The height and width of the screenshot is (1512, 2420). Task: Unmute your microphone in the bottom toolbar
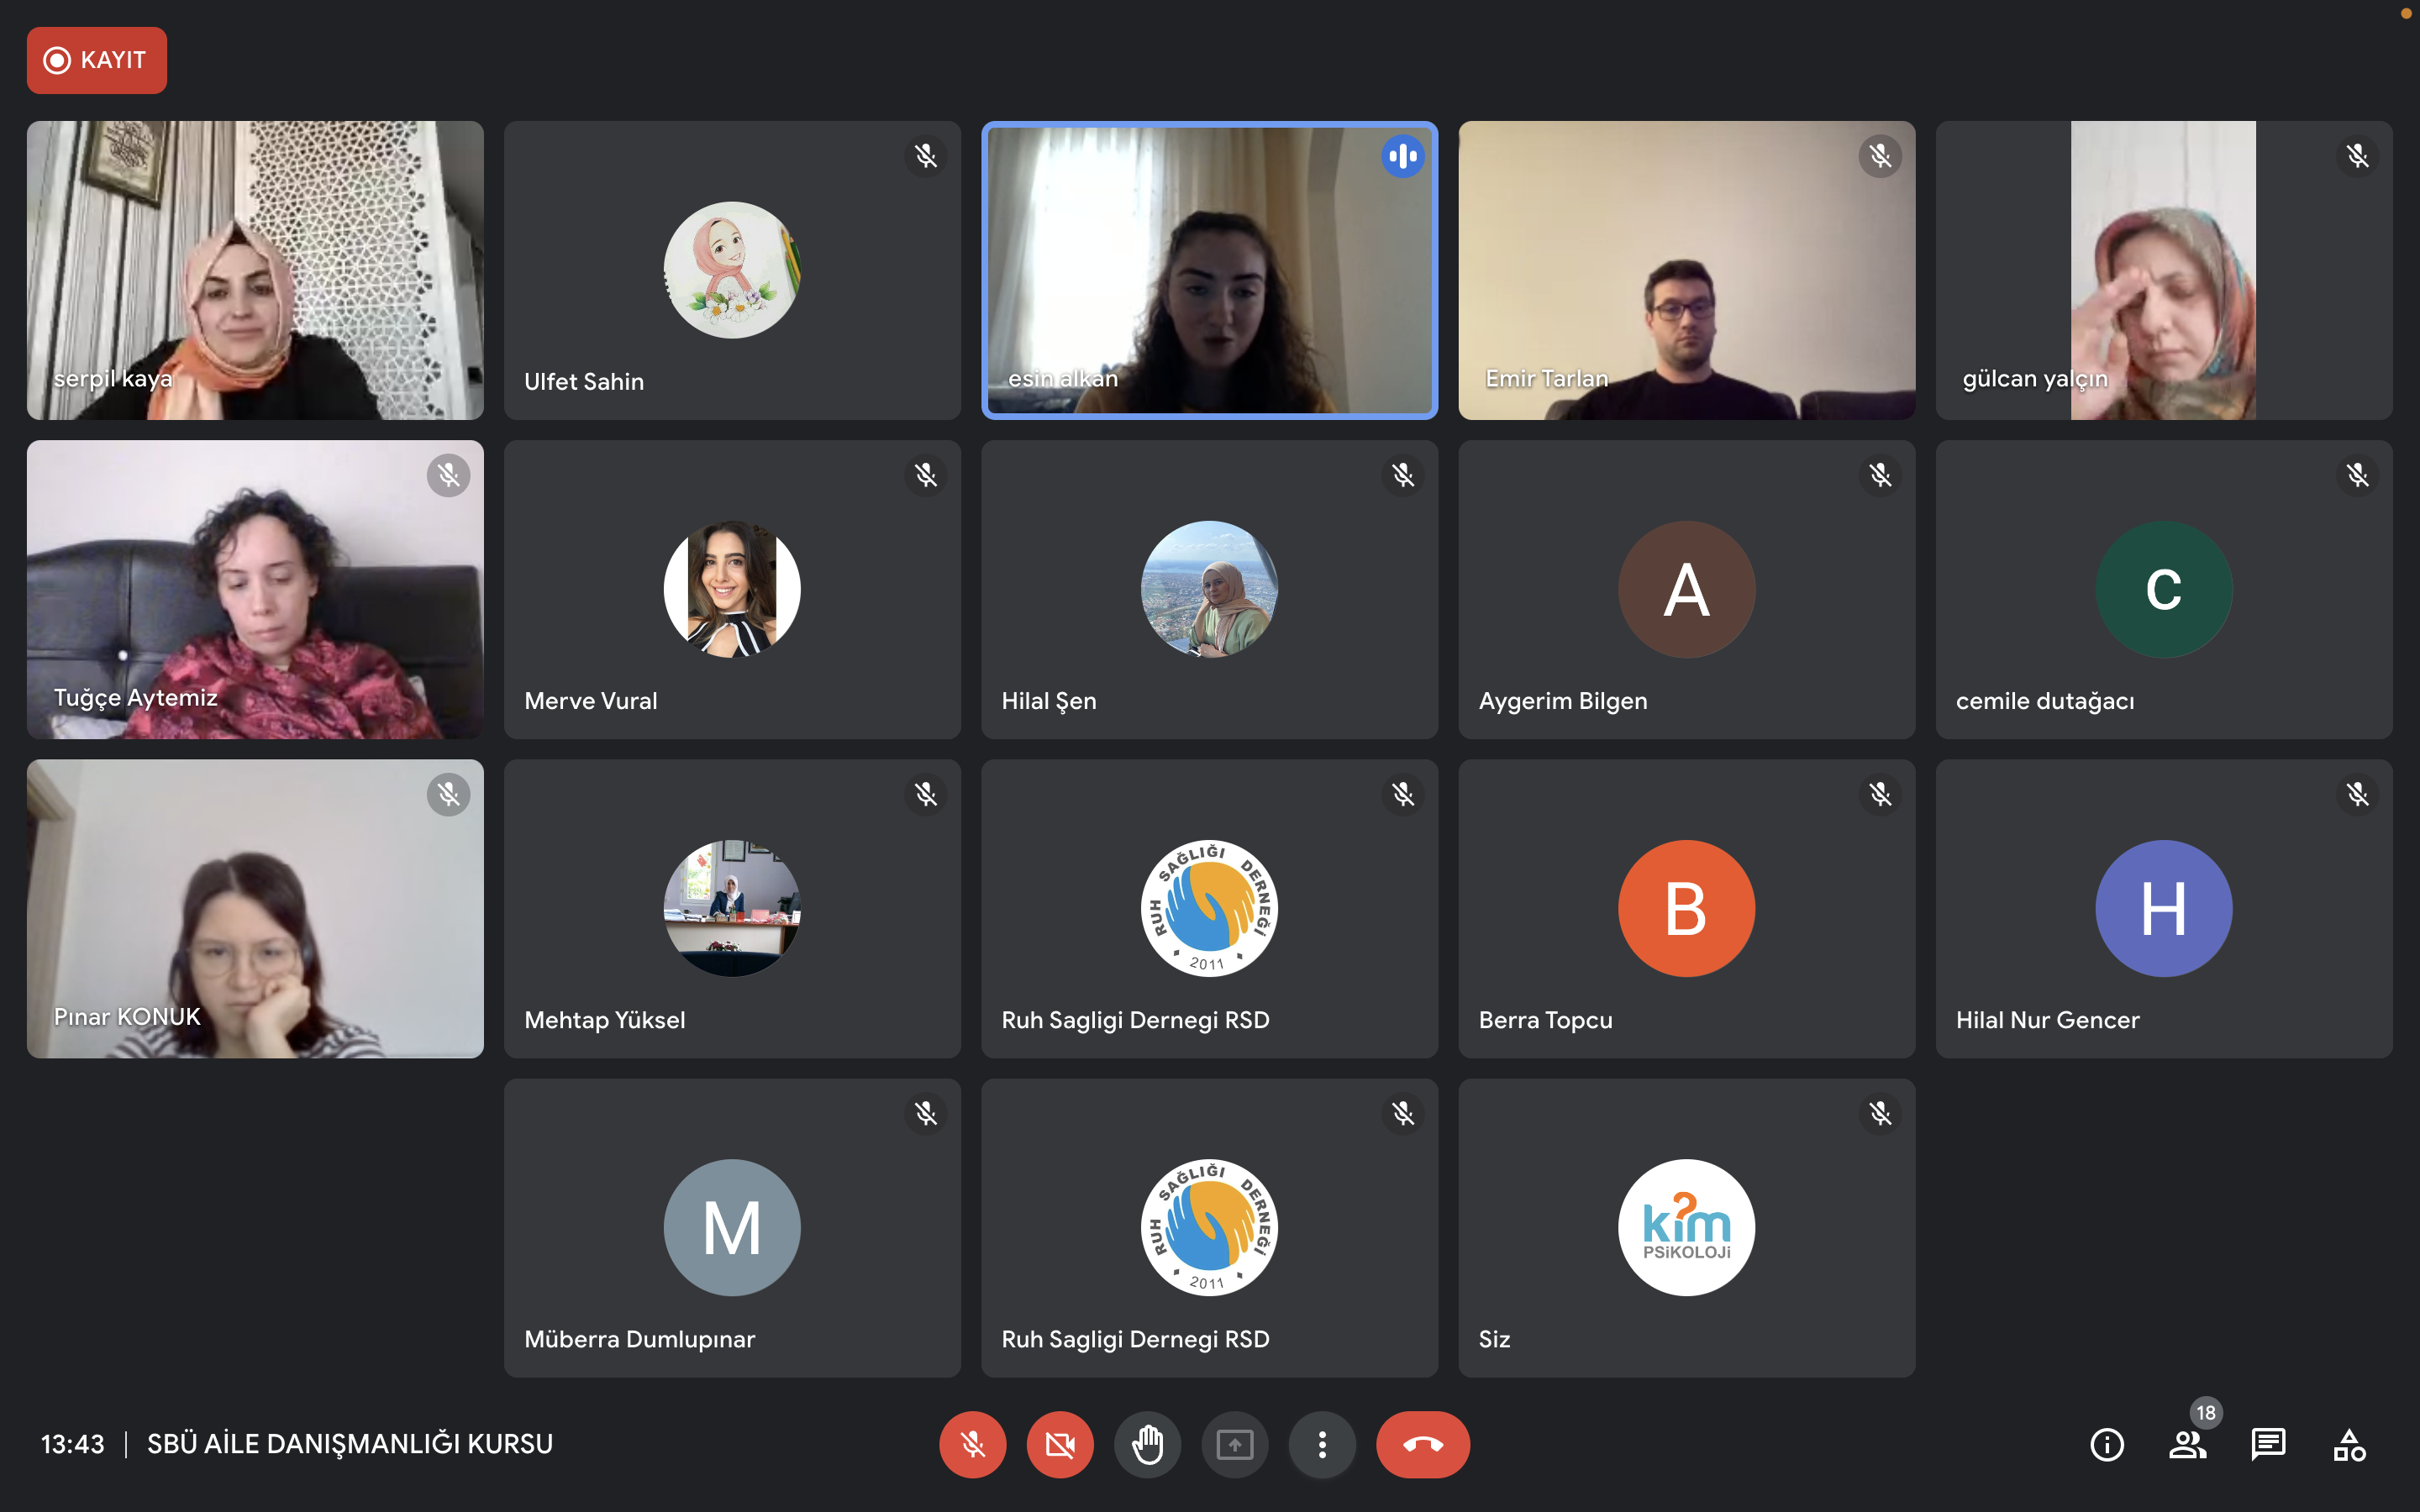[x=972, y=1444]
